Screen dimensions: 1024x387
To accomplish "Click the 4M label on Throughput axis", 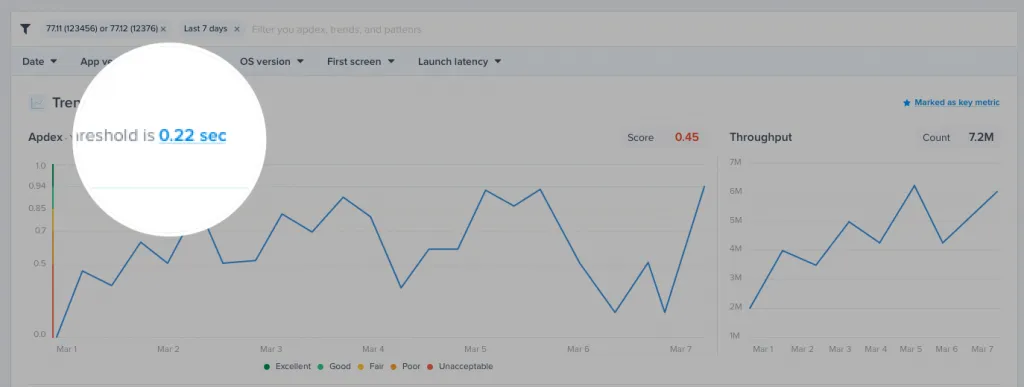I will coord(736,249).
